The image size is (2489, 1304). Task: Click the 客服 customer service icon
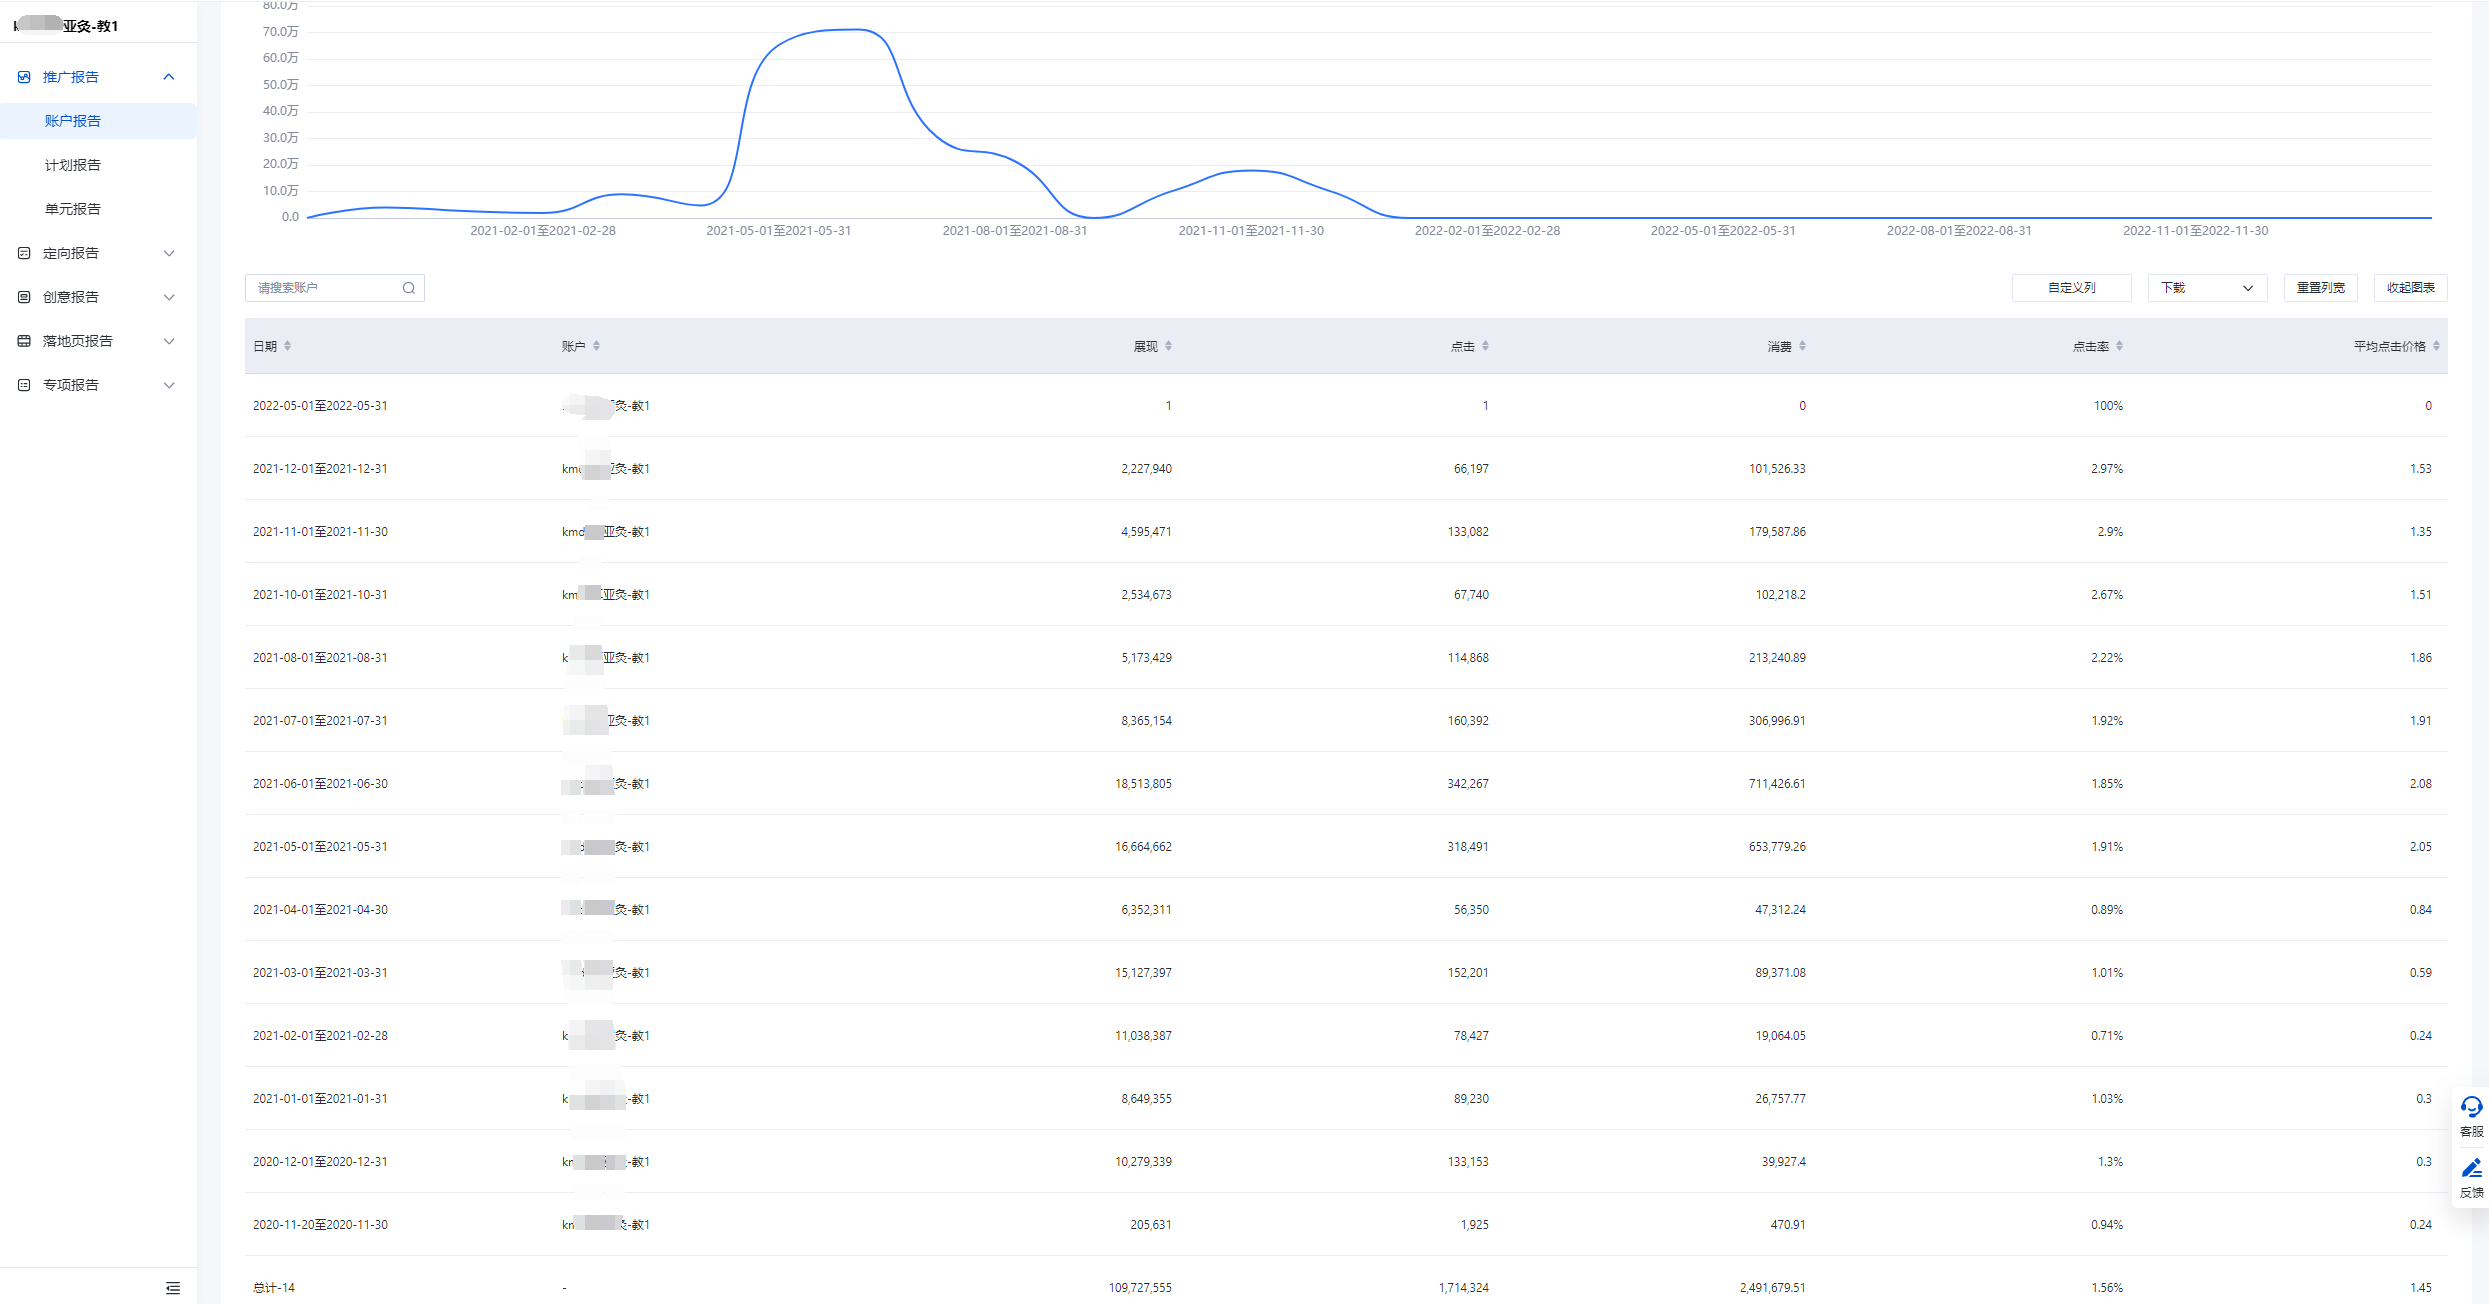pos(2471,1108)
